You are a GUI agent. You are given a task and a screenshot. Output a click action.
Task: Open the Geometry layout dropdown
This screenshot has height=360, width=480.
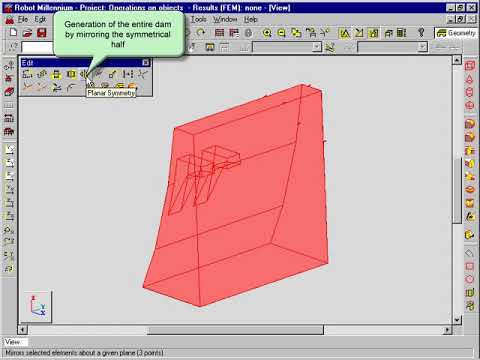click(456, 33)
